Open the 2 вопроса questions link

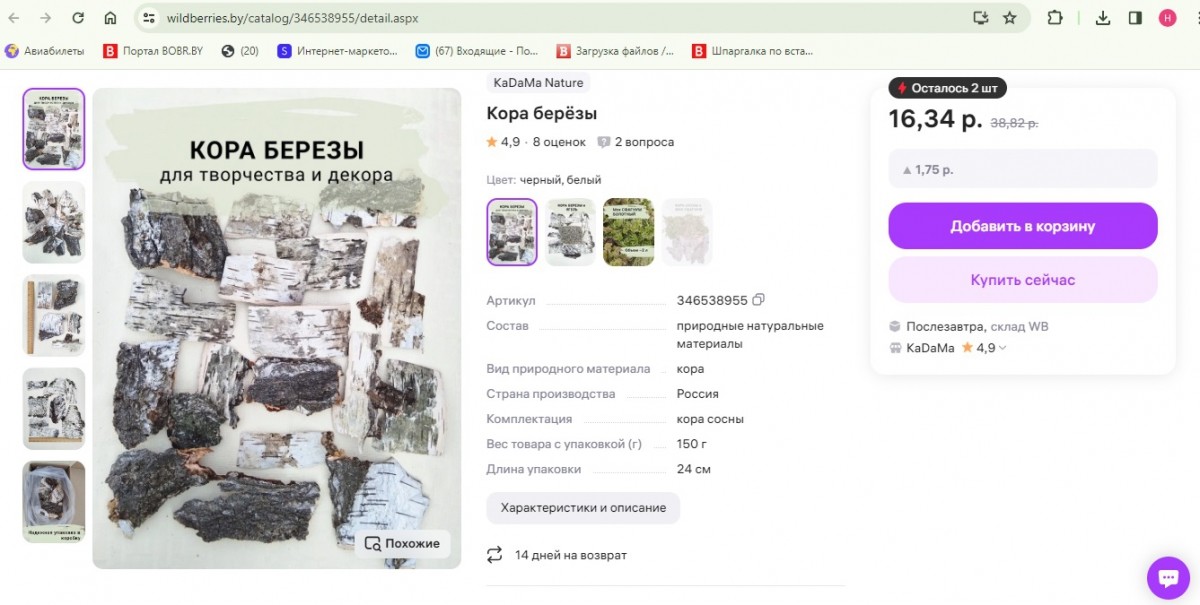tap(636, 142)
